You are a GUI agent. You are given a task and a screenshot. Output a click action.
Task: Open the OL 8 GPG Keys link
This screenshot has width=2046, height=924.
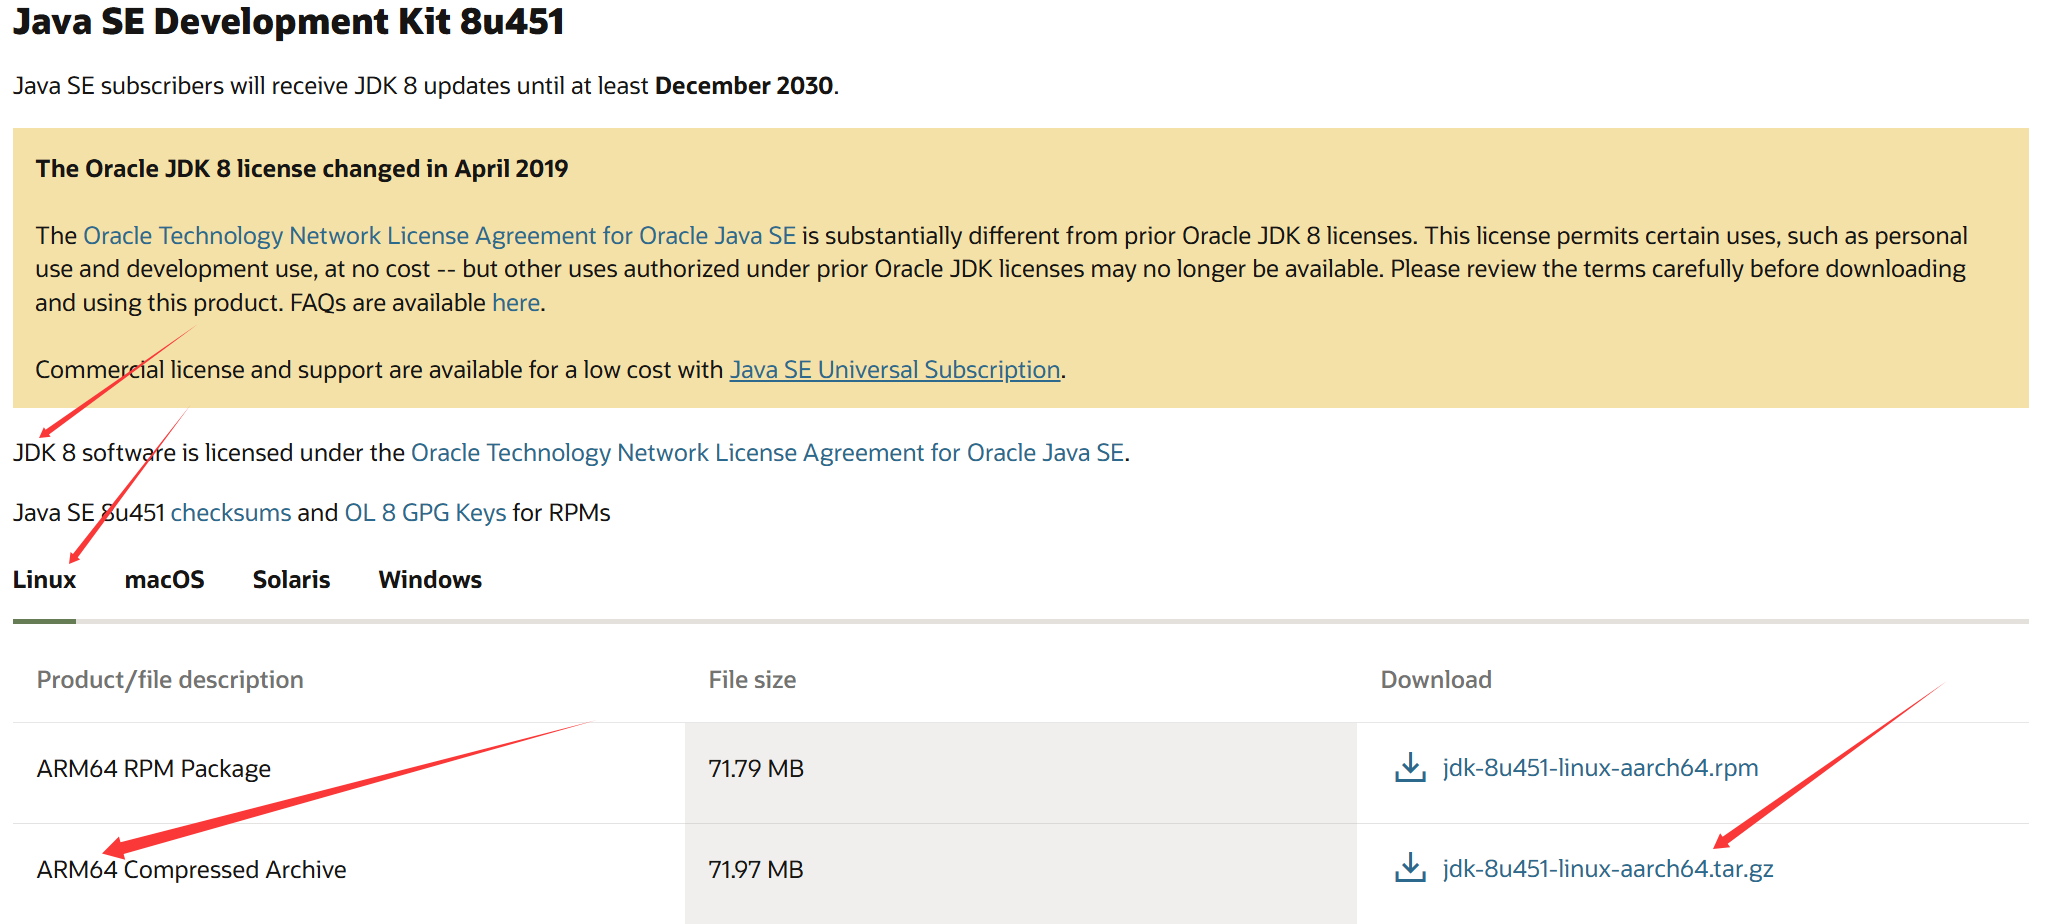[425, 513]
